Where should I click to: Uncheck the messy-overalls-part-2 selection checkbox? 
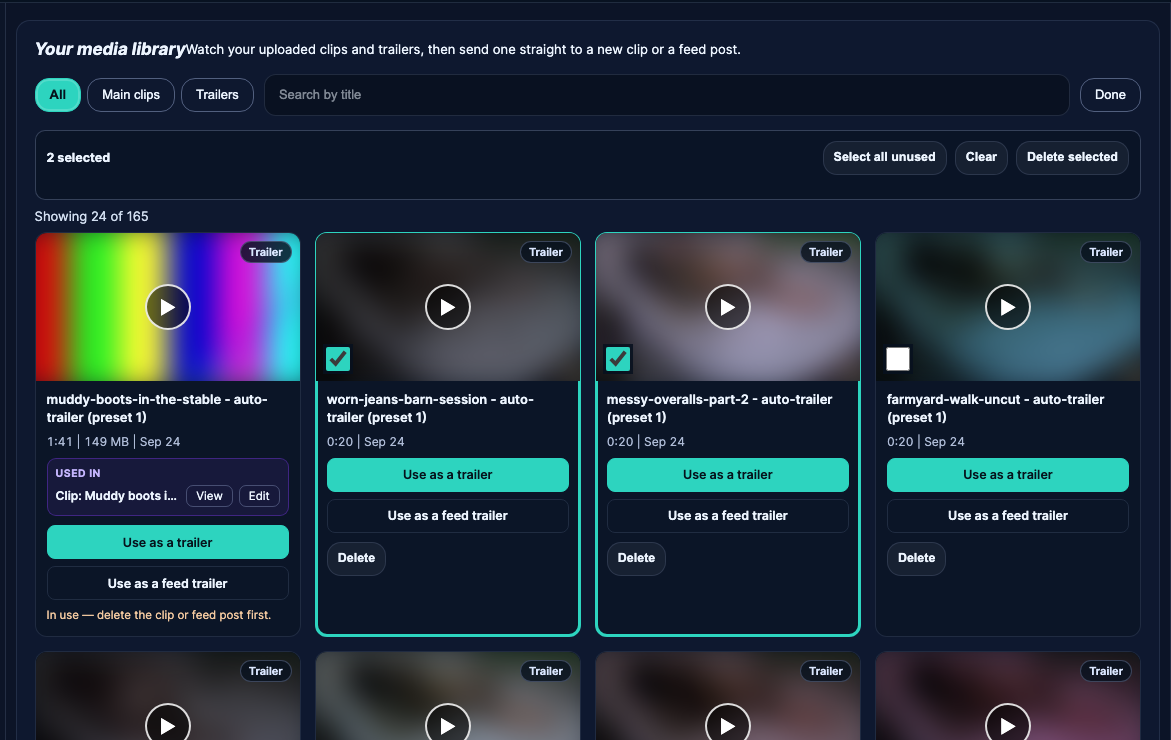click(618, 359)
